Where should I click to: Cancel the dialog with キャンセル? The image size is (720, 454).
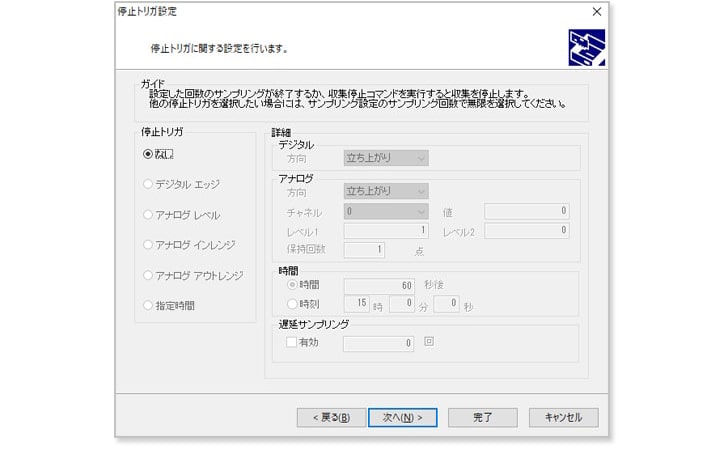563,417
